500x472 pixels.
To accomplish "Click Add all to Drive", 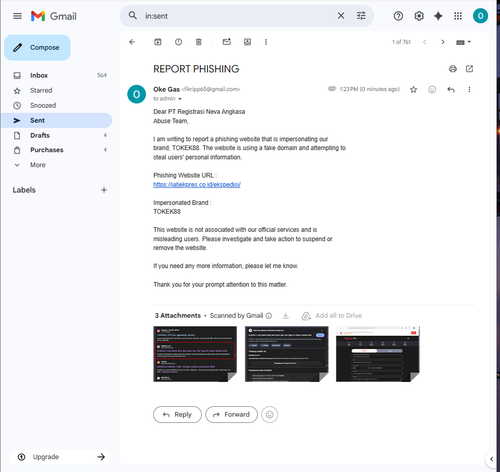I will pyautogui.click(x=332, y=316).
